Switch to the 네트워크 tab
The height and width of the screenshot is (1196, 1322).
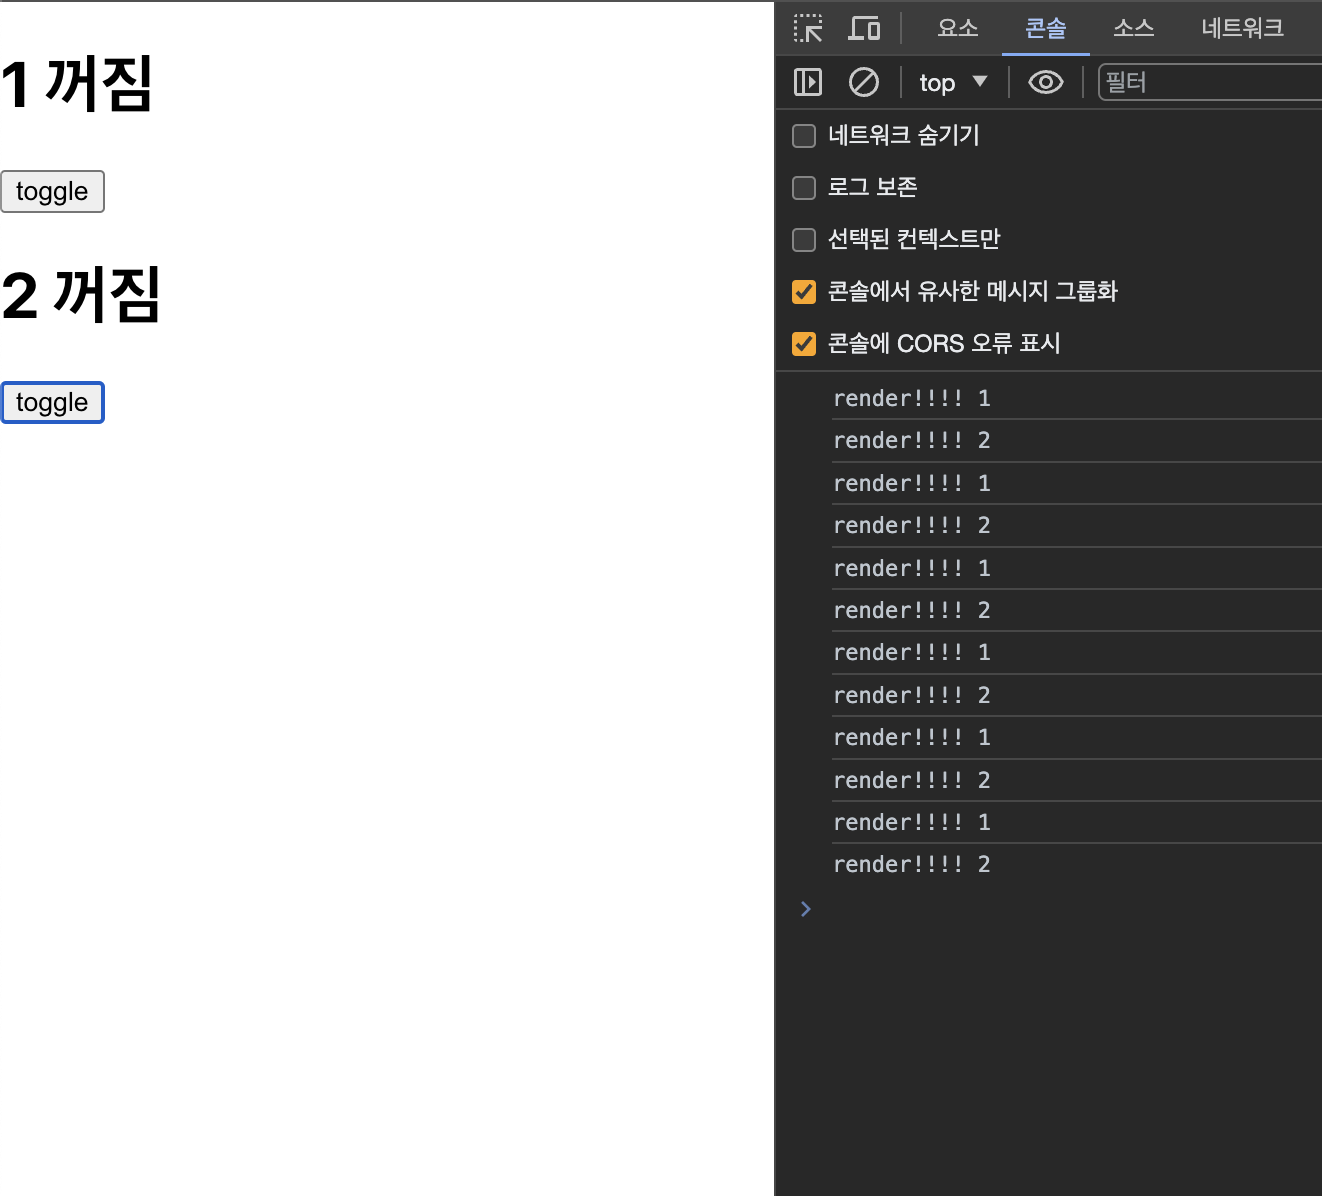pos(1242,29)
